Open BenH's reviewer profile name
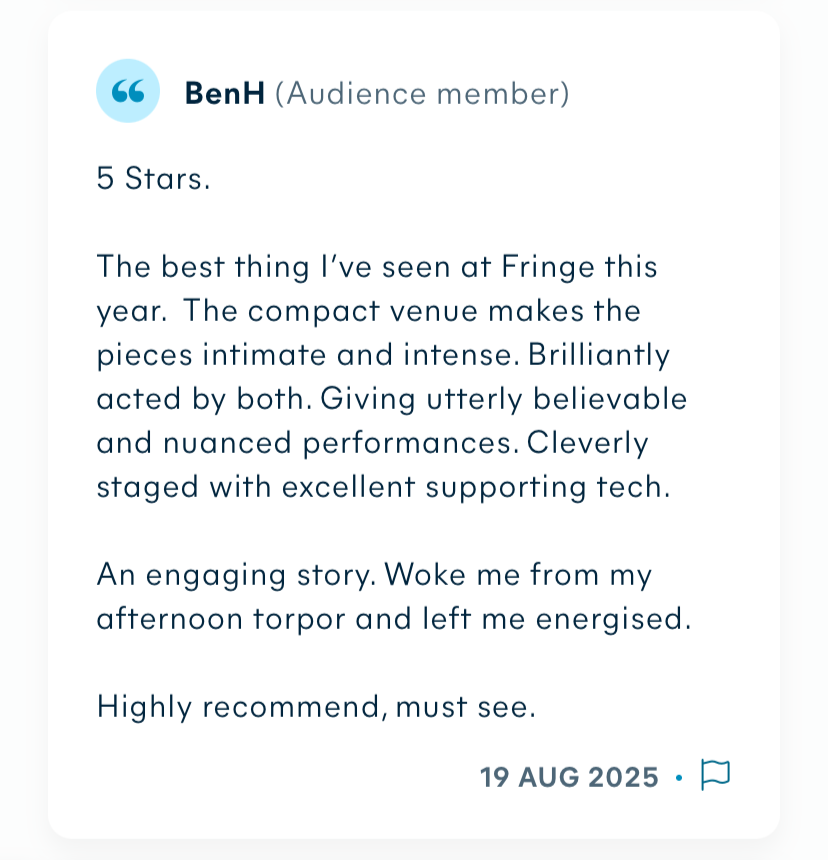The width and height of the screenshot is (828, 860). (x=225, y=94)
